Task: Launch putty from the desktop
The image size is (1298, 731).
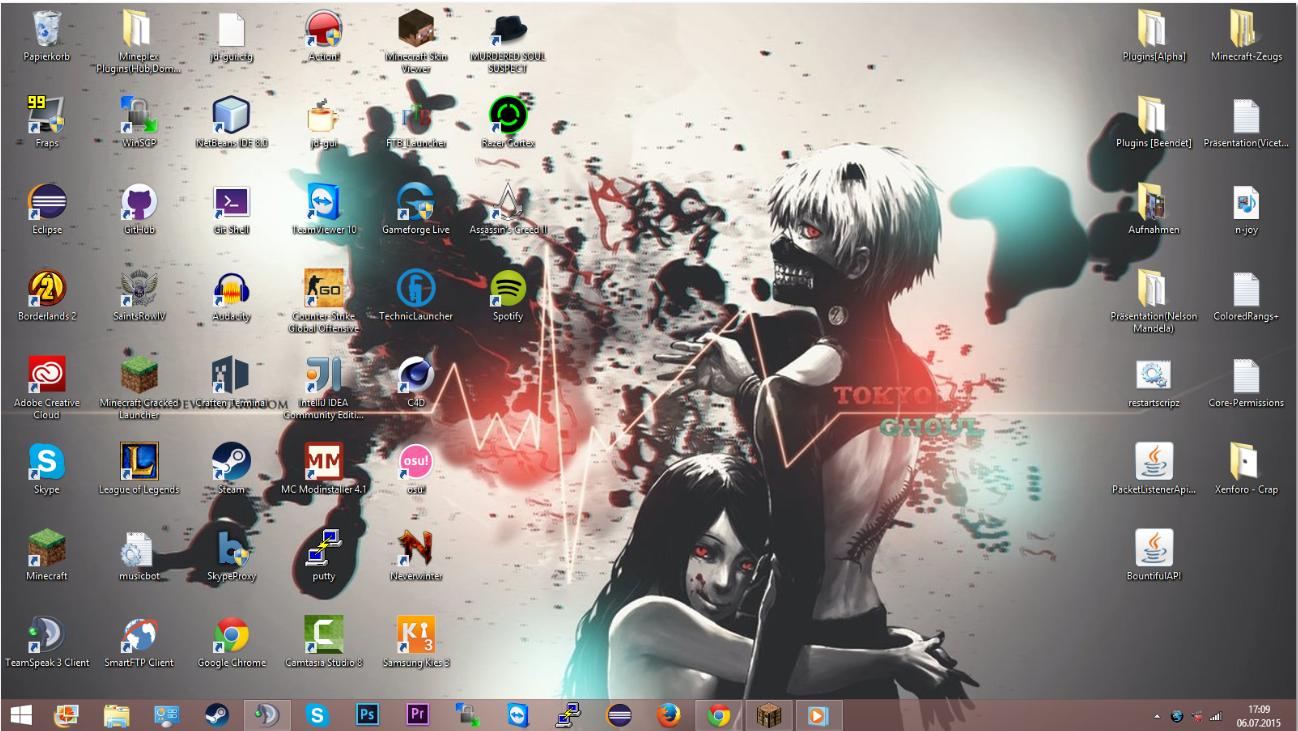Action: pyautogui.click(x=324, y=556)
